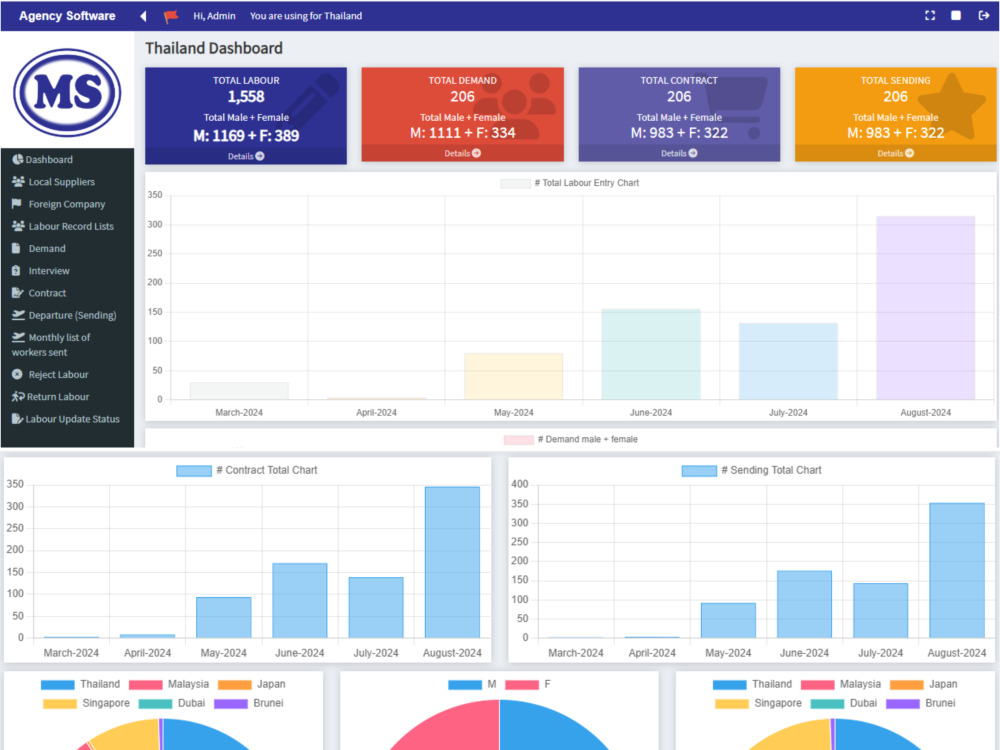Click June-2024 bar in Contract Total Chart
The height and width of the screenshot is (750, 1000).
300,600
